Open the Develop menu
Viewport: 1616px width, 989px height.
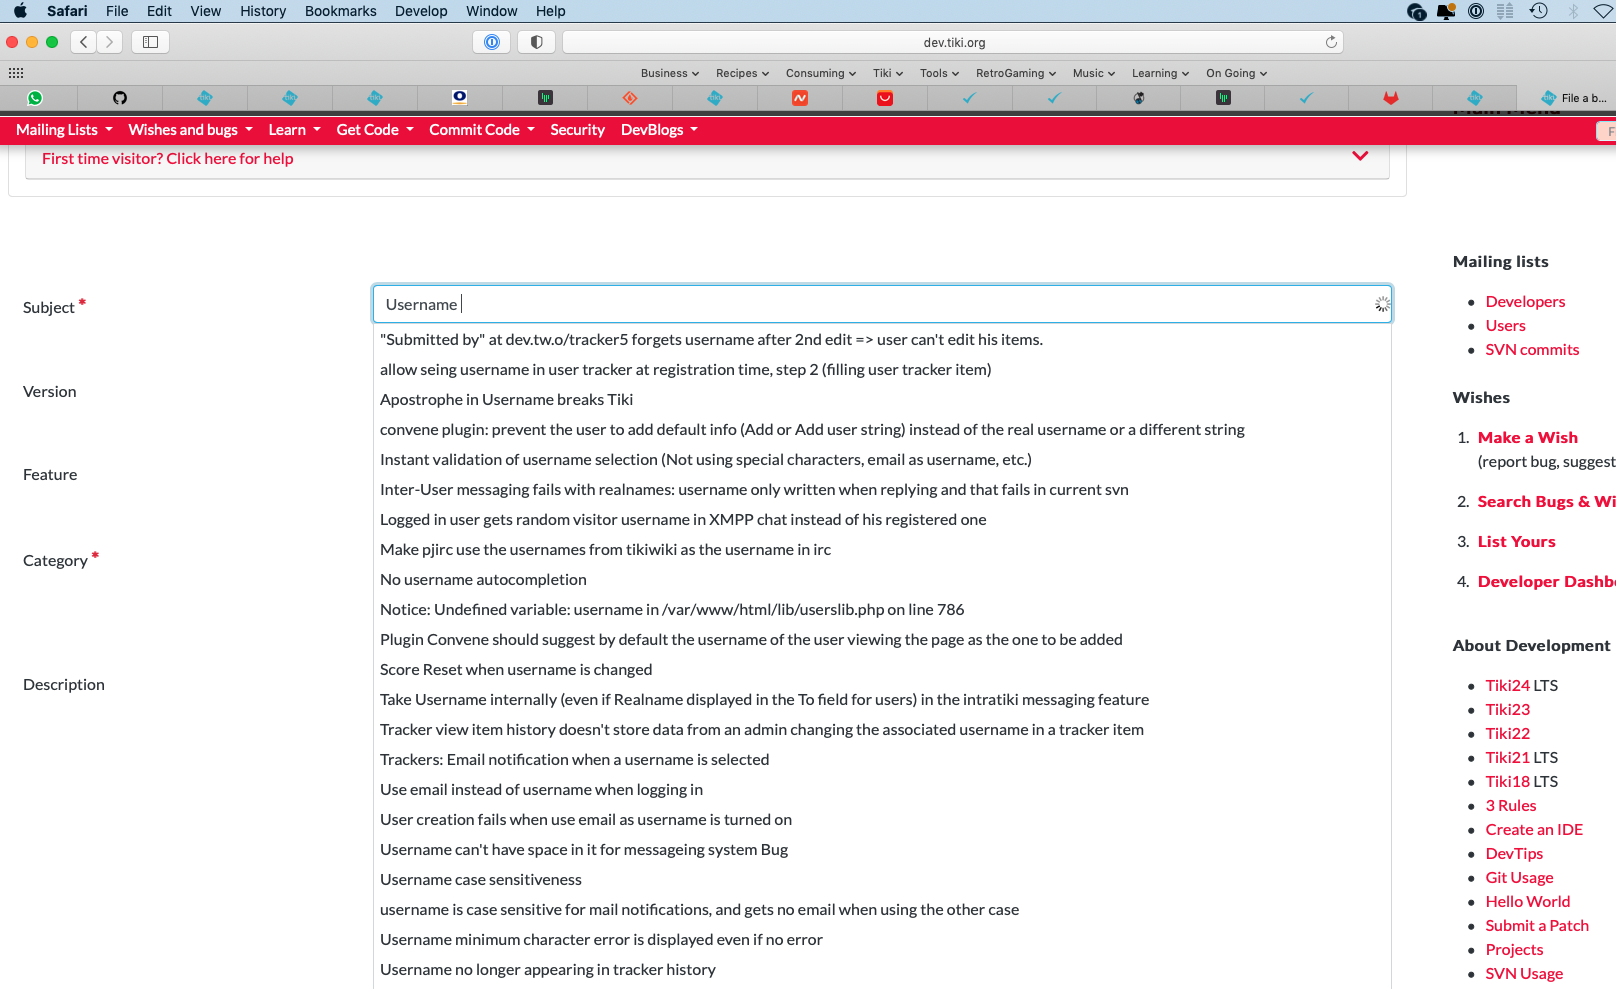tap(421, 11)
